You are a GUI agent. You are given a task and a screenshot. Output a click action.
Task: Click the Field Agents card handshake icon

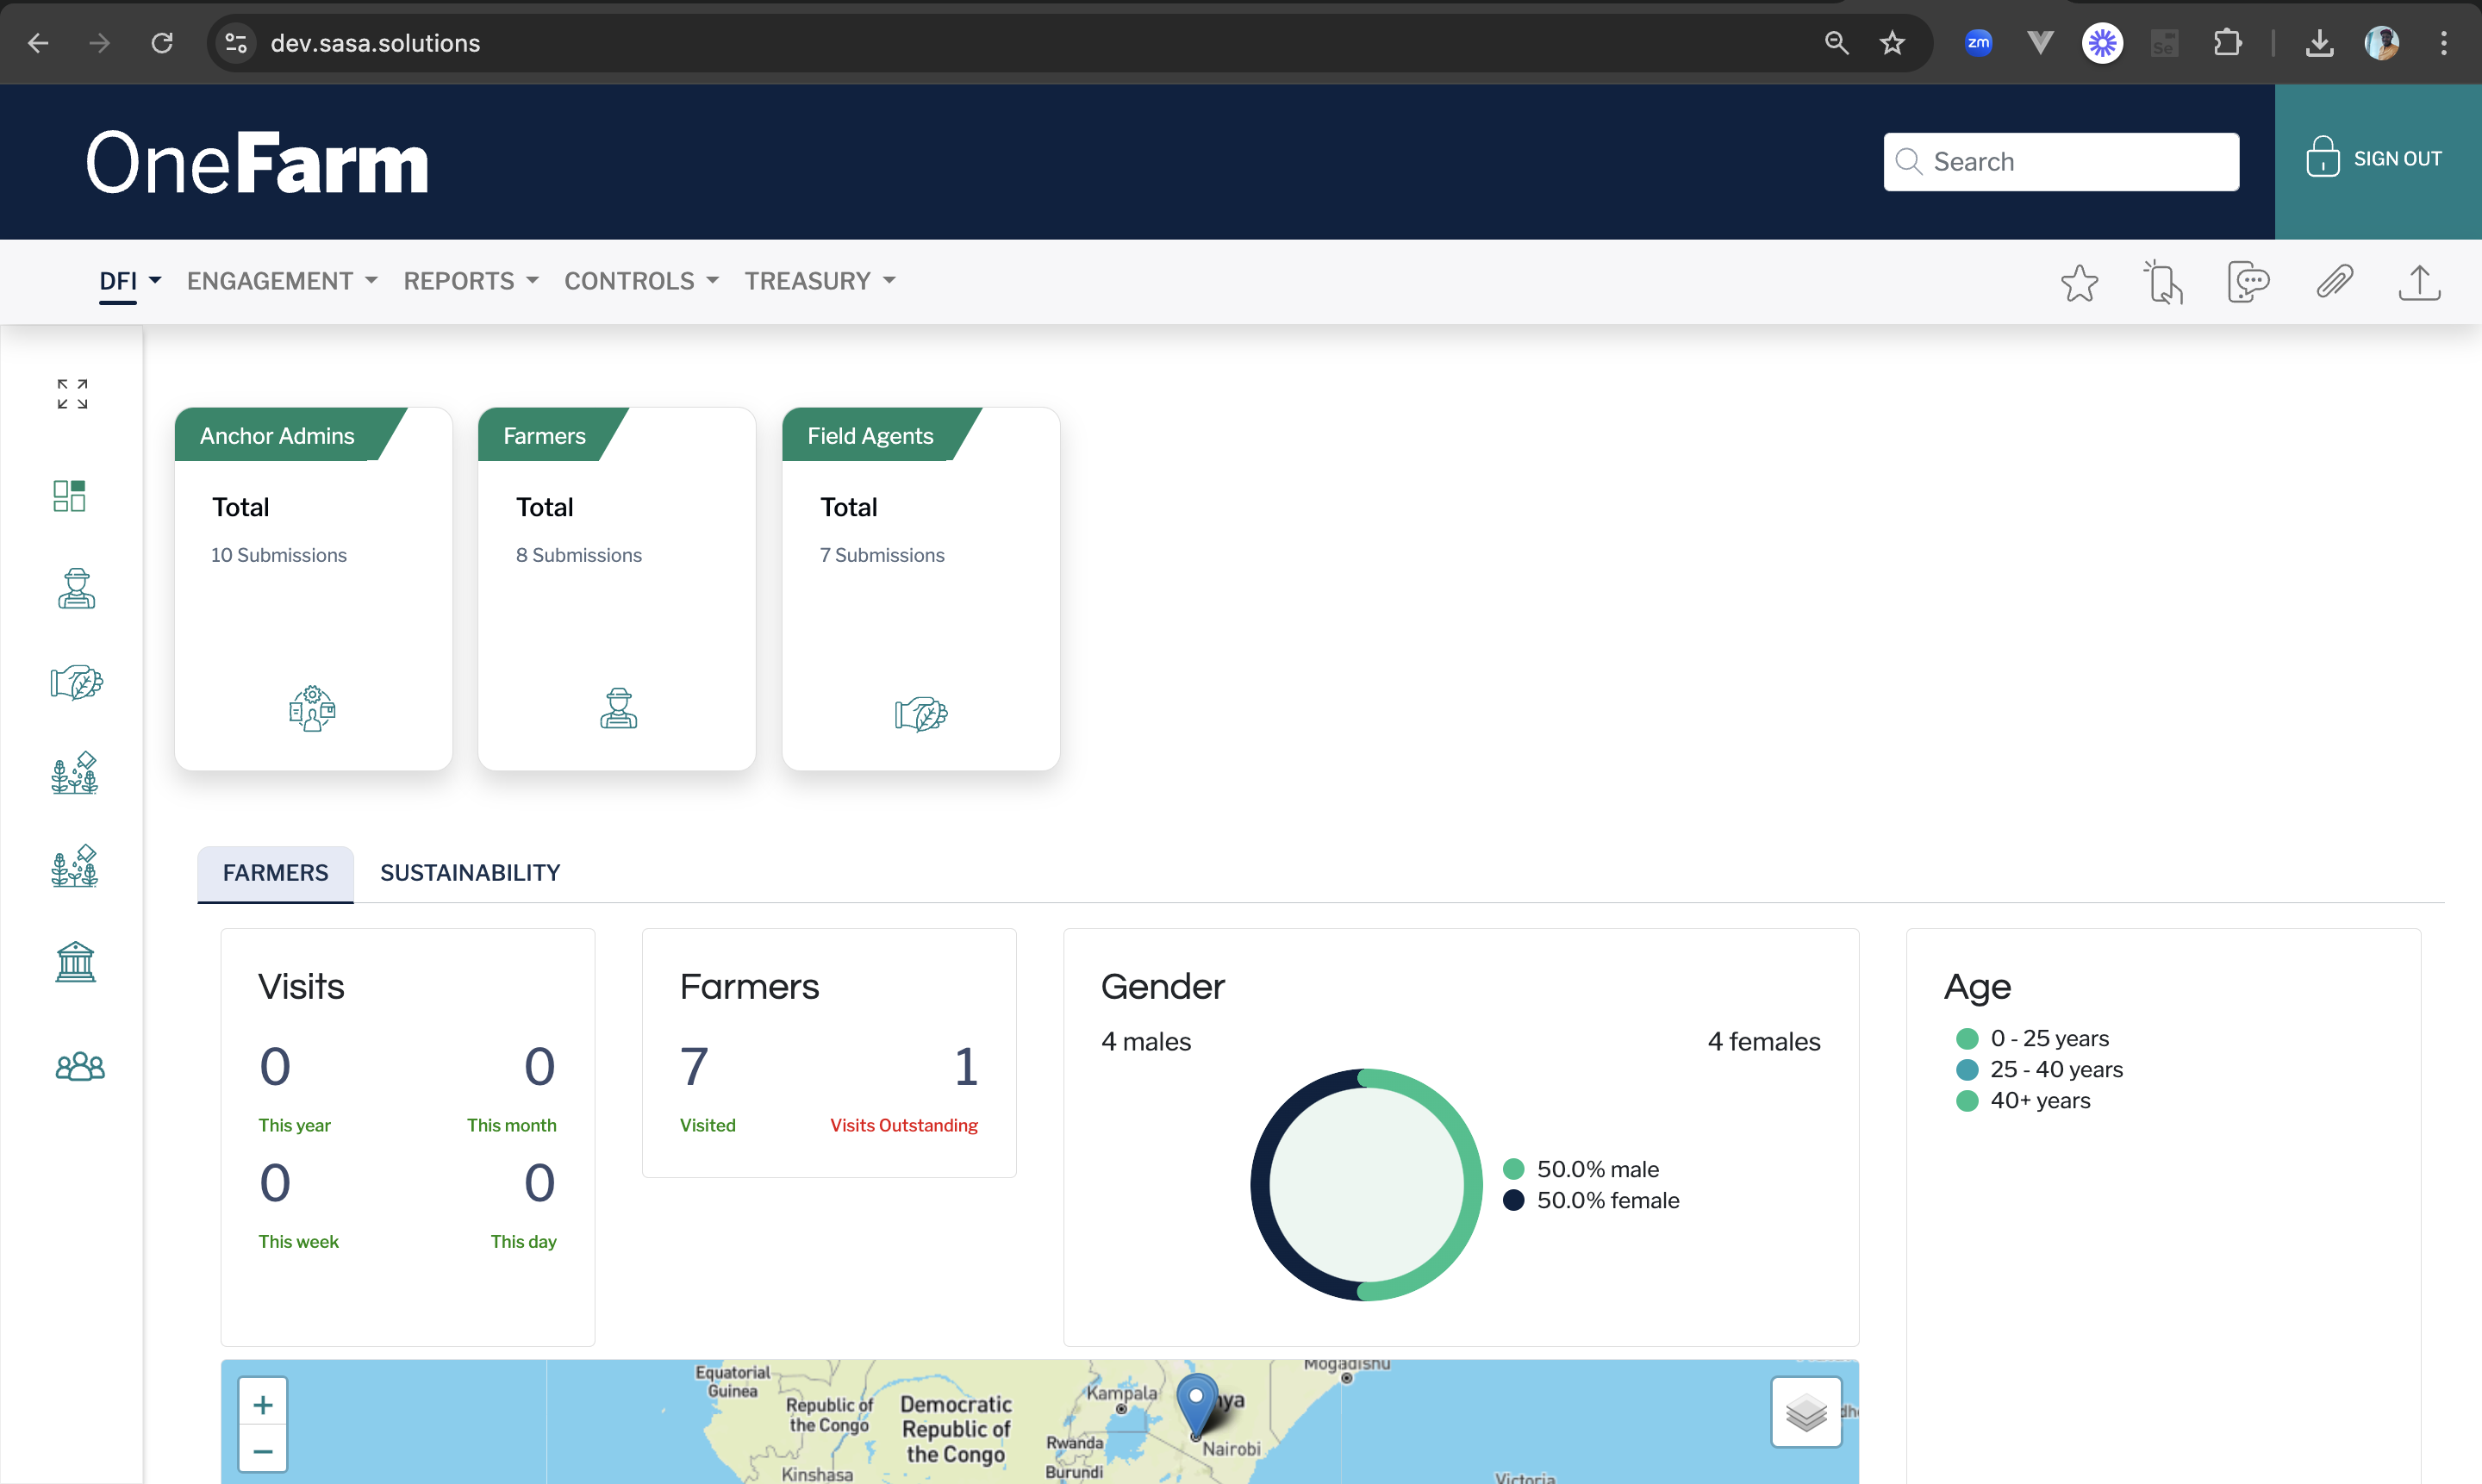pos(921,714)
